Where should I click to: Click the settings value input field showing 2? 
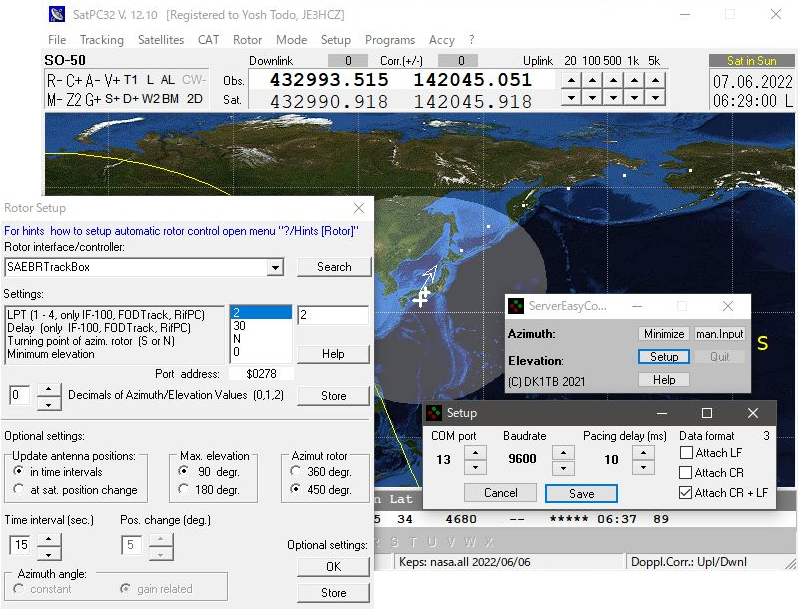coord(333,315)
